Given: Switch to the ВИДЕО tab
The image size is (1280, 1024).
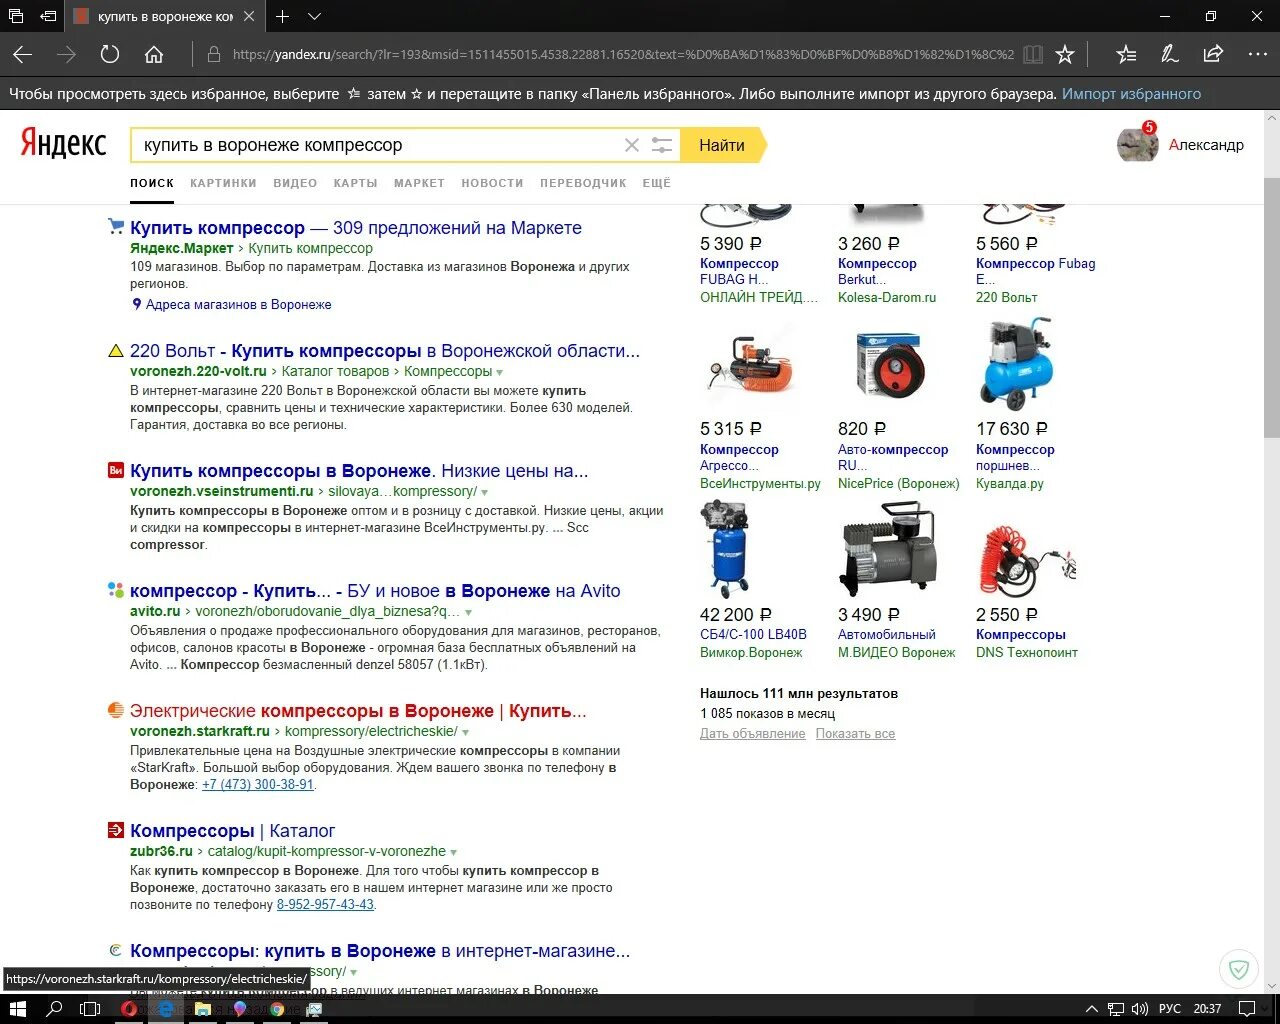Looking at the screenshot, I should (x=295, y=183).
